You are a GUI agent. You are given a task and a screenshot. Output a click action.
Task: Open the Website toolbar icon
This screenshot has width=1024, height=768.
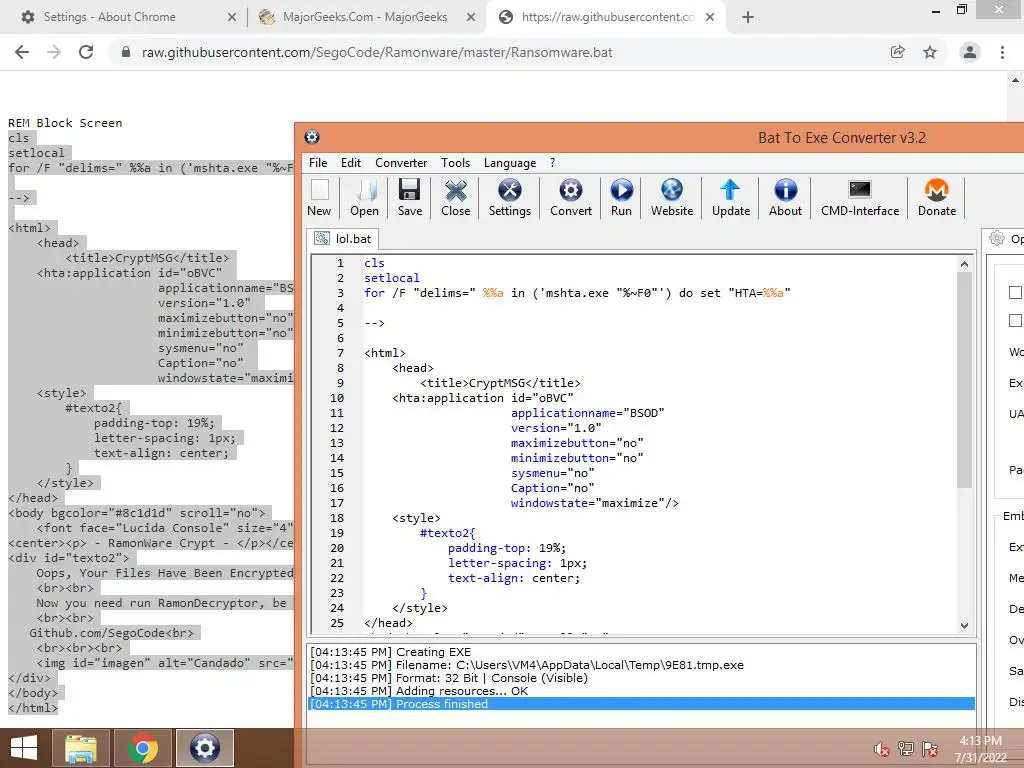pos(671,197)
